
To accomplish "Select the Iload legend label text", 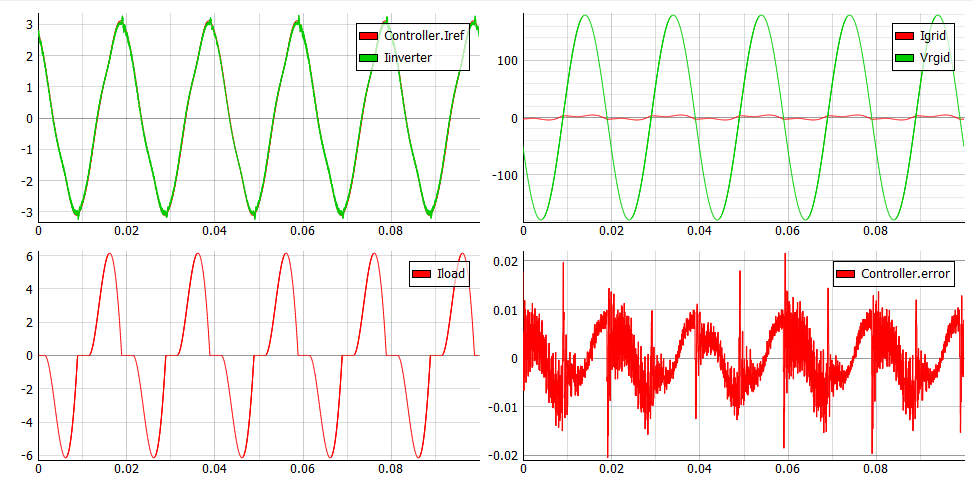I will point(451,274).
